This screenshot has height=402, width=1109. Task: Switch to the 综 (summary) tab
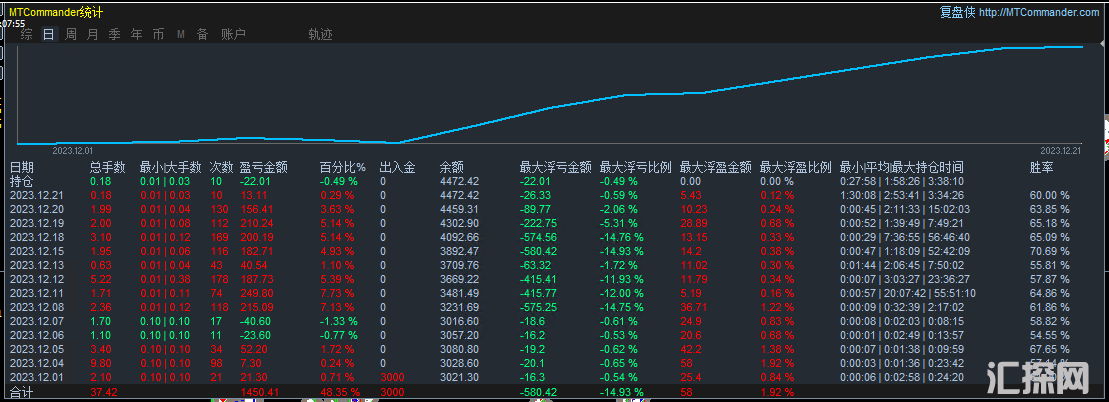(x=27, y=34)
